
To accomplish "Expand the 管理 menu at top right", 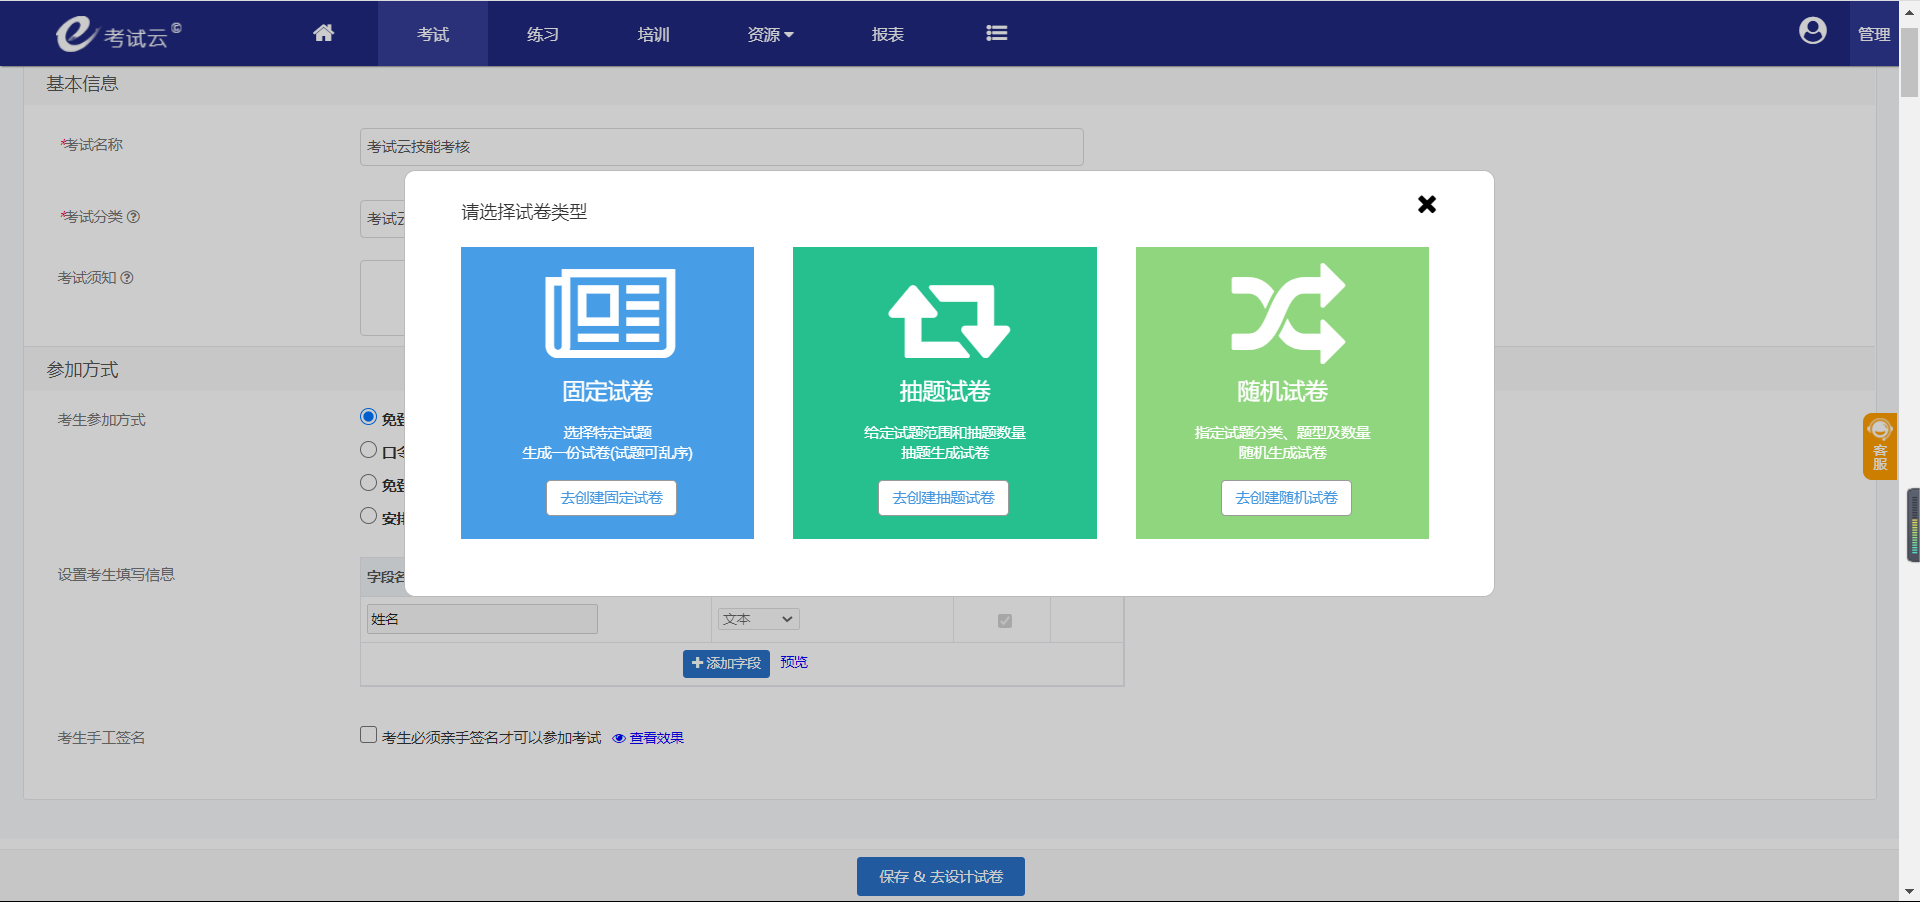I will tap(1874, 33).
